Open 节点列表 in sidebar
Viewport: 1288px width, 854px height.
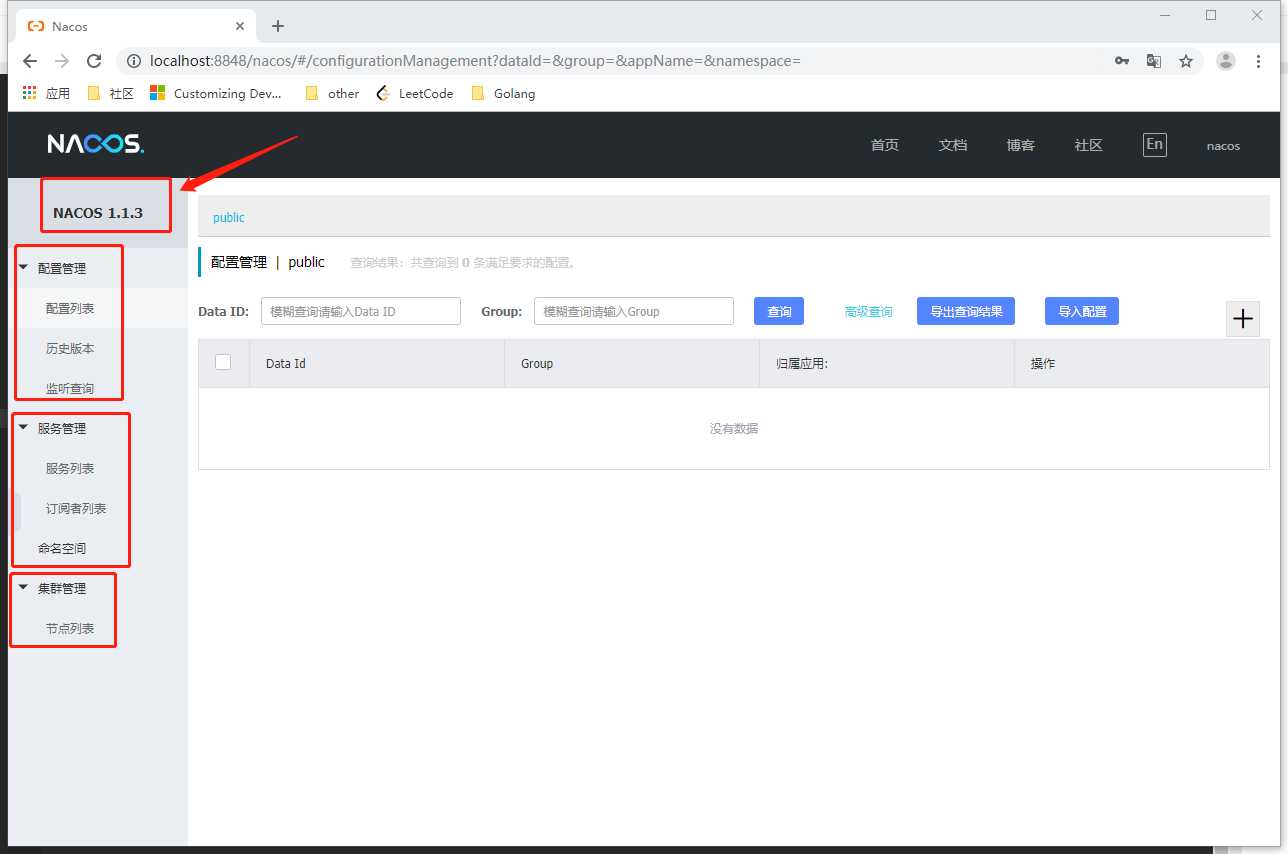(70, 628)
